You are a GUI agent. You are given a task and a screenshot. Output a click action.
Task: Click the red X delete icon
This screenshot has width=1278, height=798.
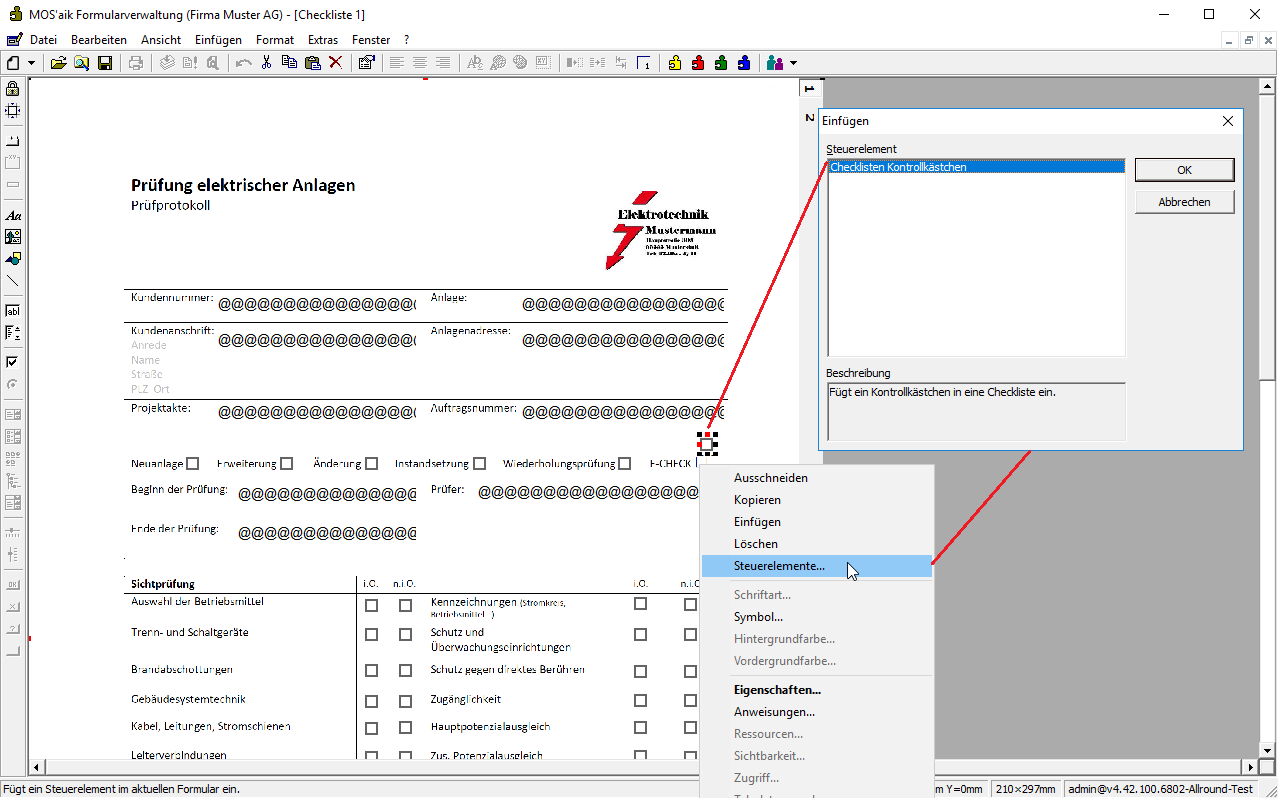point(336,63)
